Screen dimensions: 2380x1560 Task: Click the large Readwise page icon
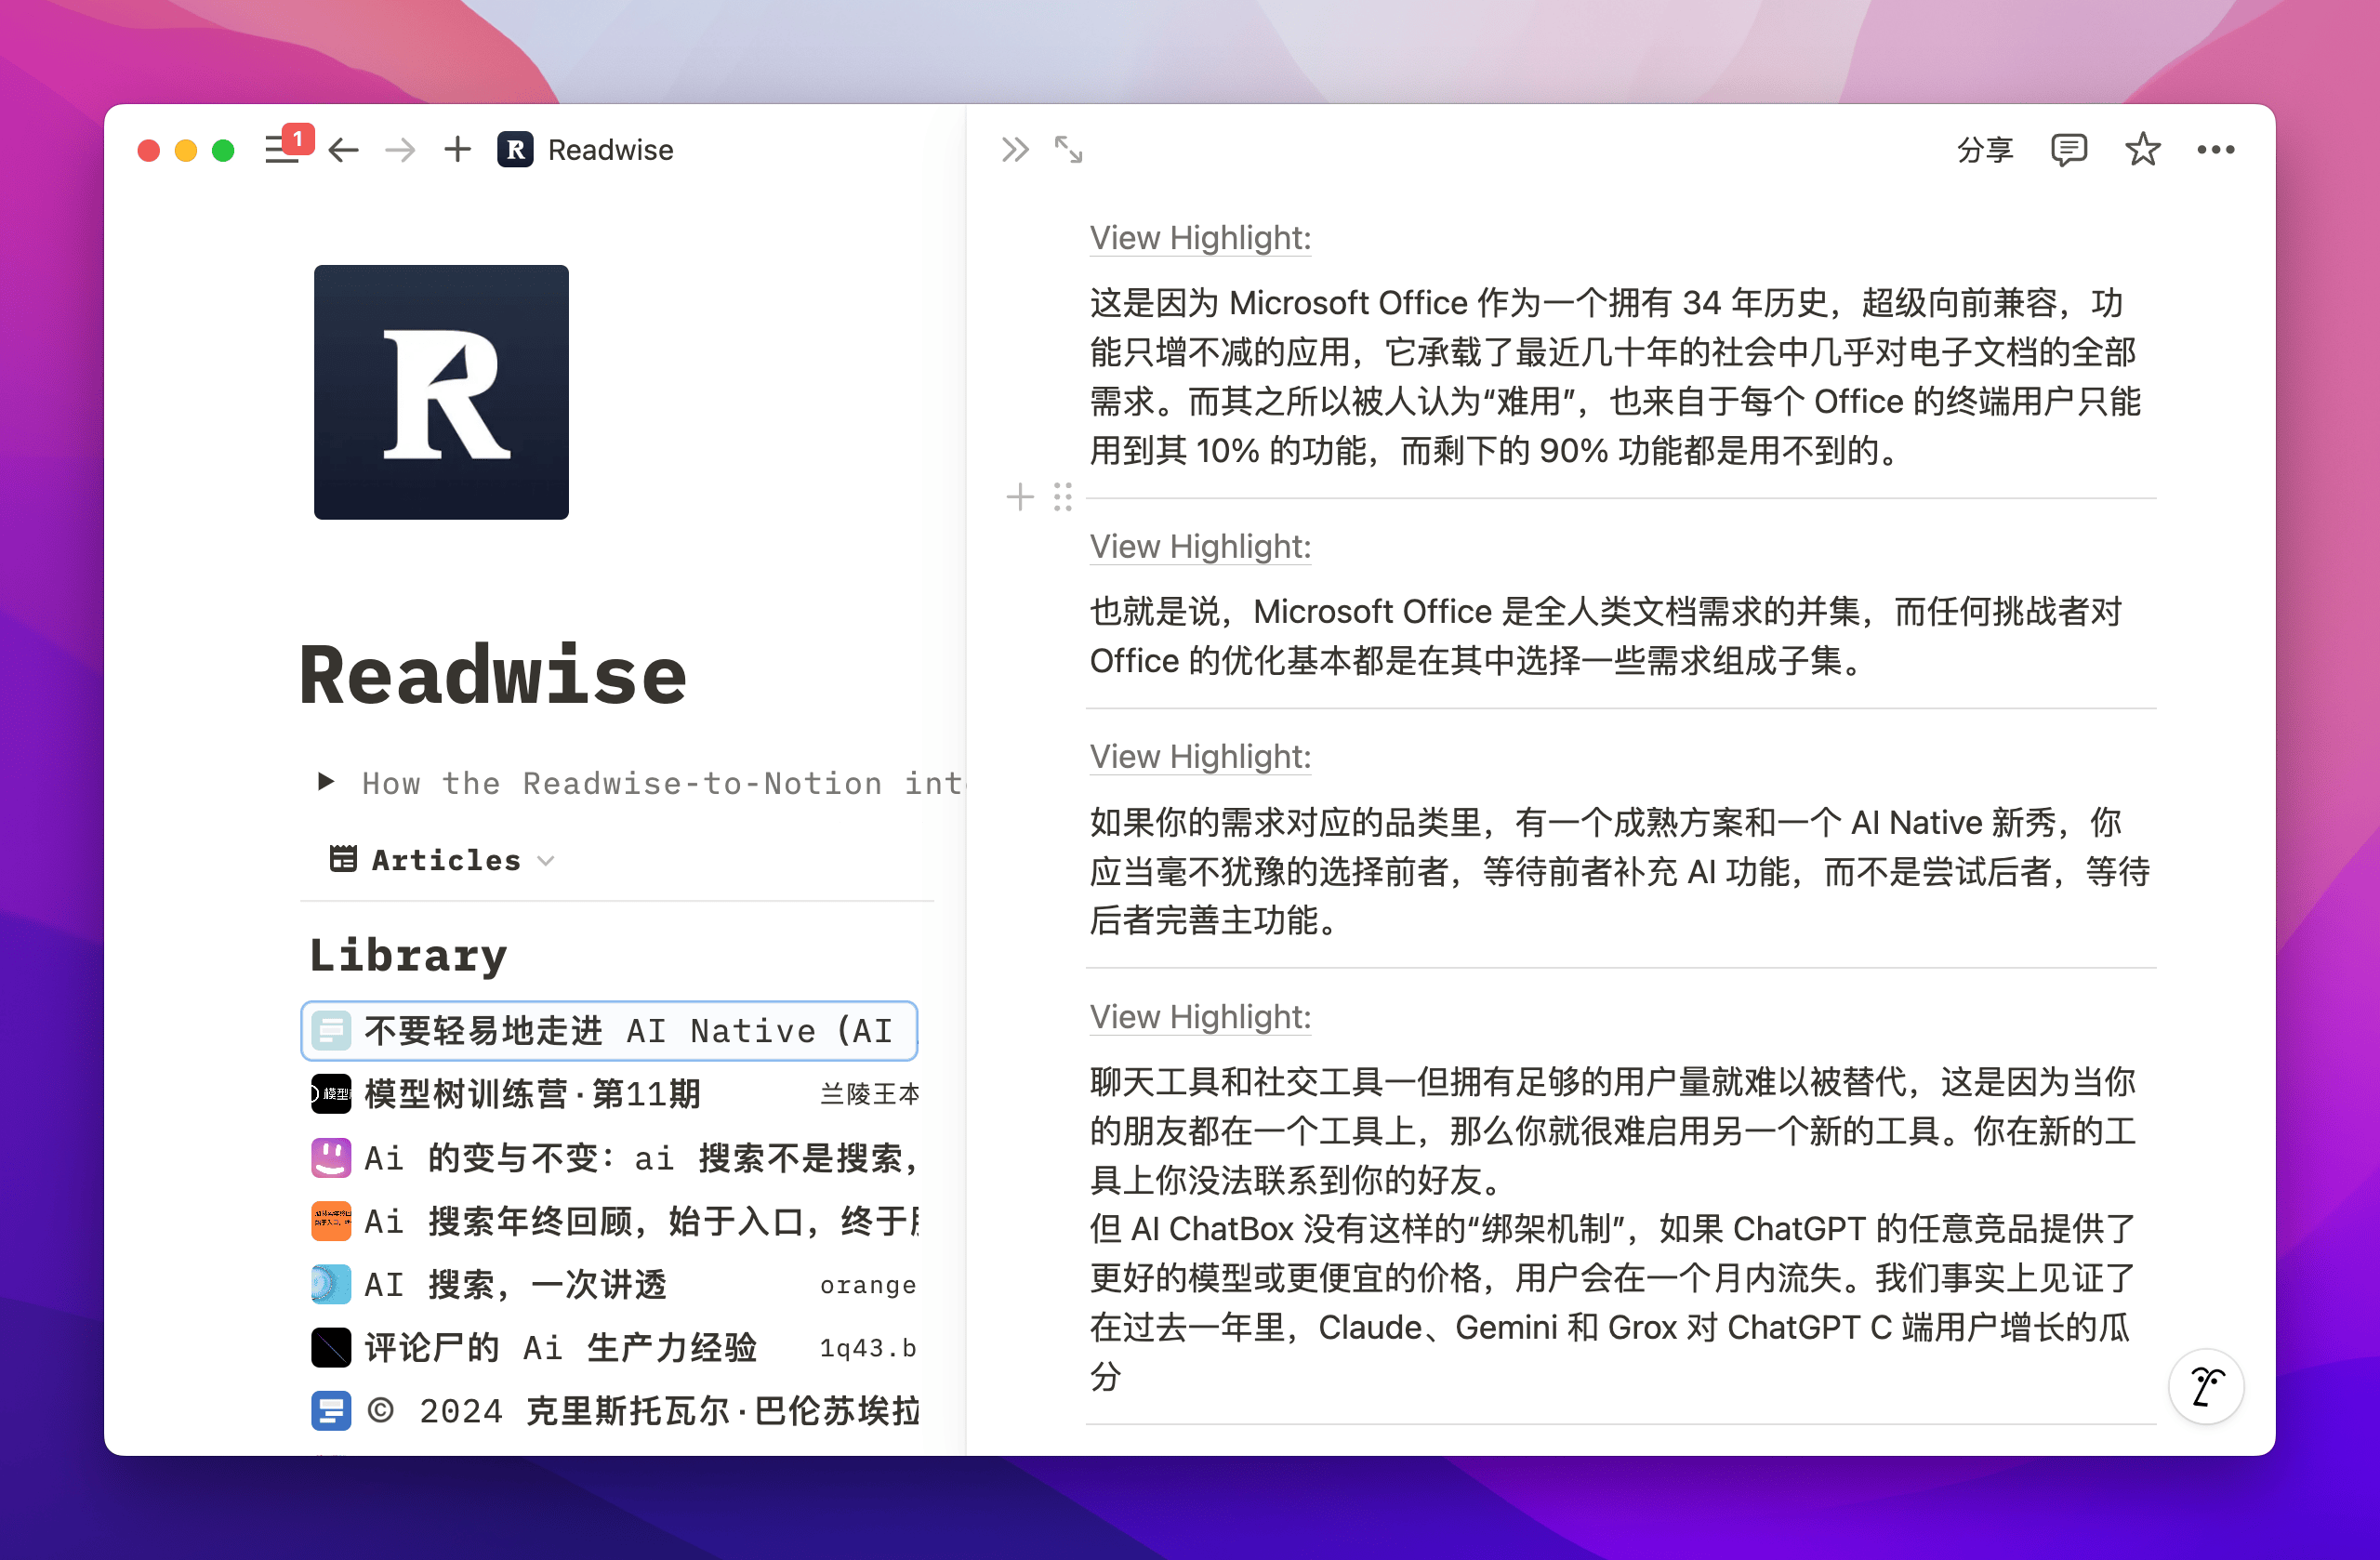pos(441,392)
